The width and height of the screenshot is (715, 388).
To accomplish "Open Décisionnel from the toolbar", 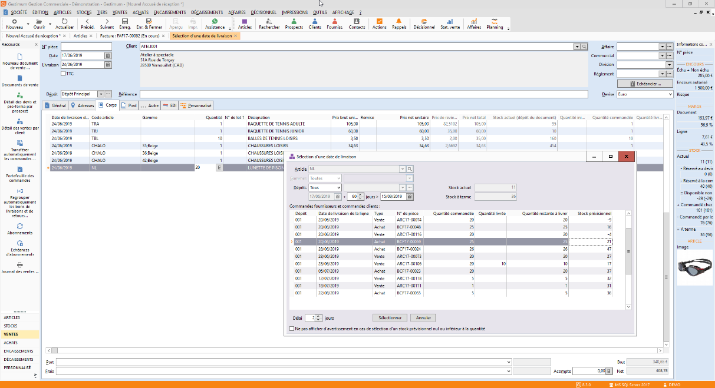I will (x=424, y=24).
